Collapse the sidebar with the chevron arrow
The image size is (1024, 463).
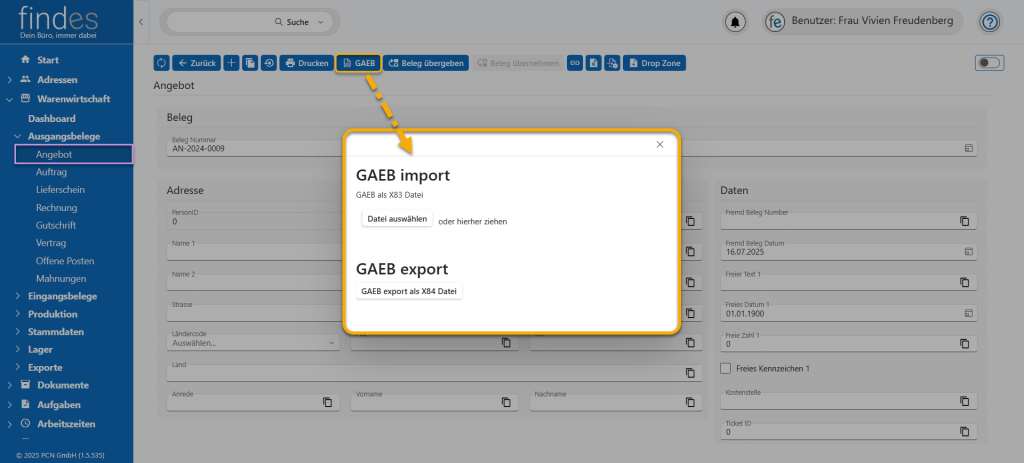click(x=141, y=22)
